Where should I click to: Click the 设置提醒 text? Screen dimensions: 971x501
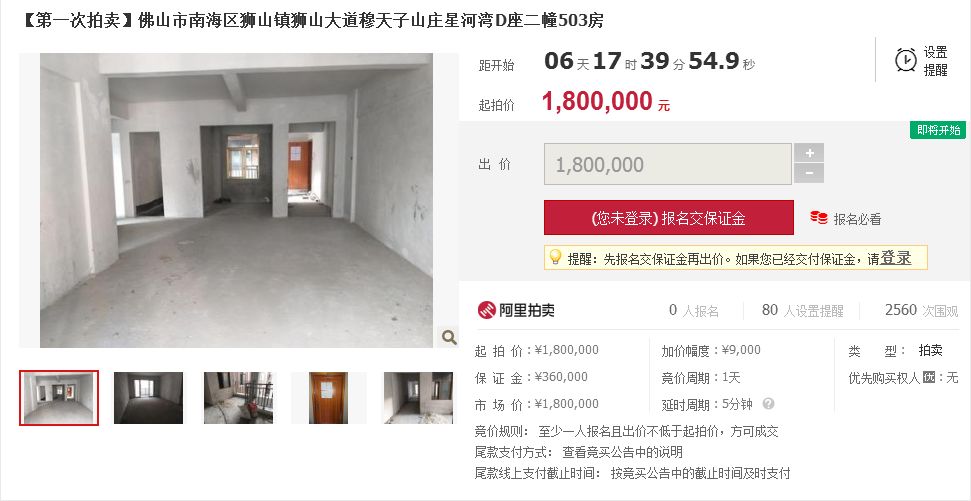[936, 61]
